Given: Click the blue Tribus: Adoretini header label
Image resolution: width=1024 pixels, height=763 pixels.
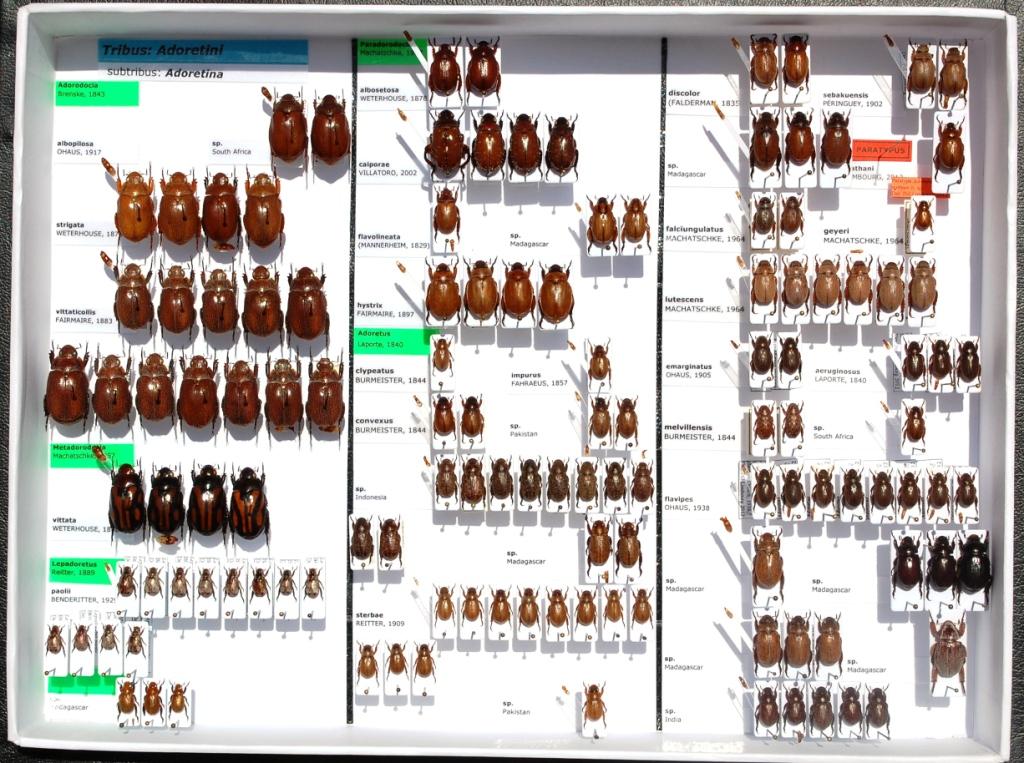Looking at the screenshot, I should click(x=202, y=51).
